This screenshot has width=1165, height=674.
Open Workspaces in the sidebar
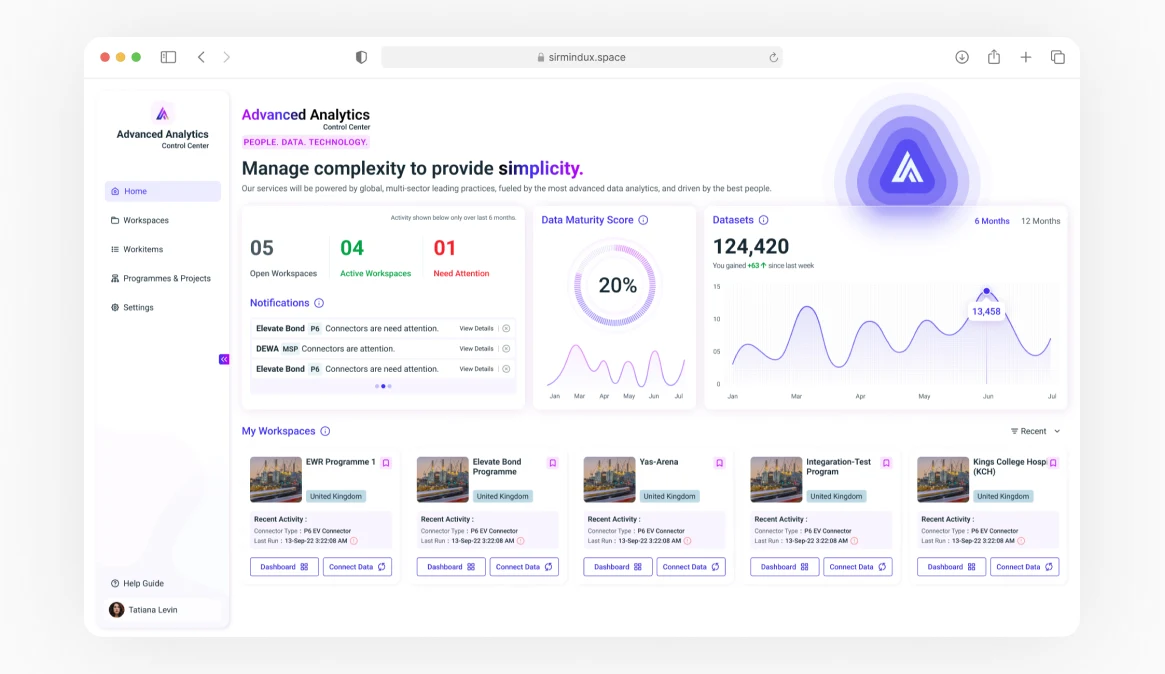tap(146, 220)
